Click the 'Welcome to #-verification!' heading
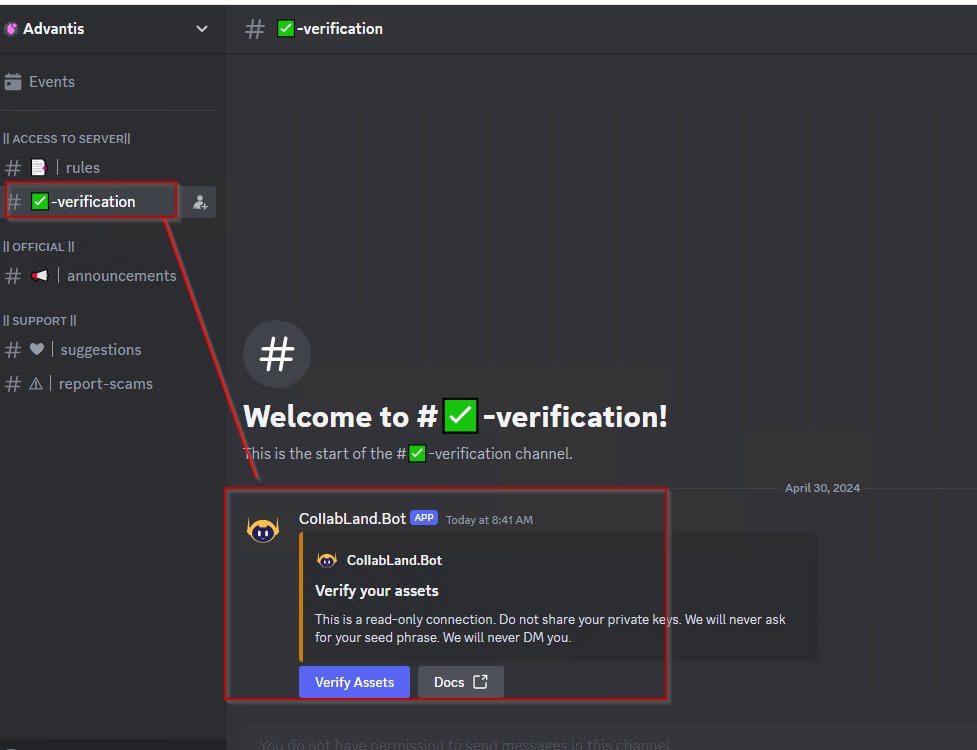 coord(455,416)
